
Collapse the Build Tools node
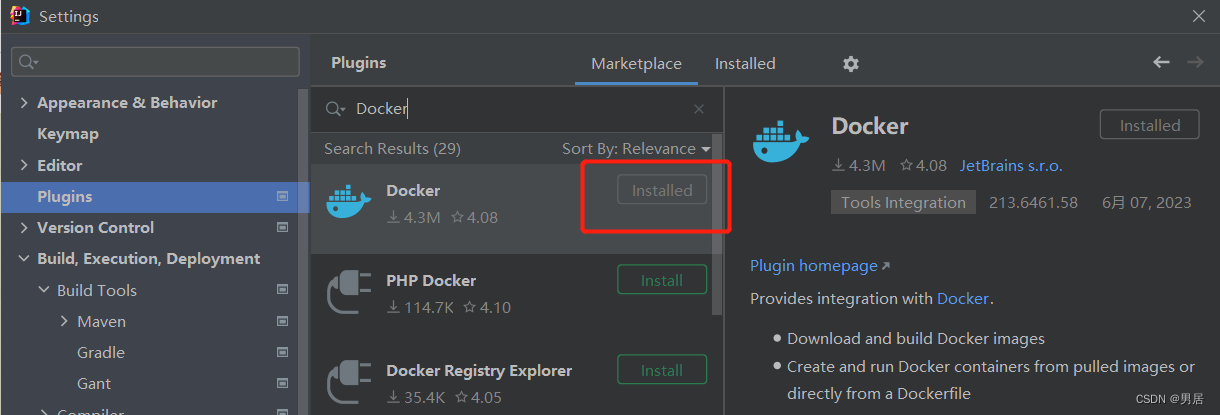[44, 290]
